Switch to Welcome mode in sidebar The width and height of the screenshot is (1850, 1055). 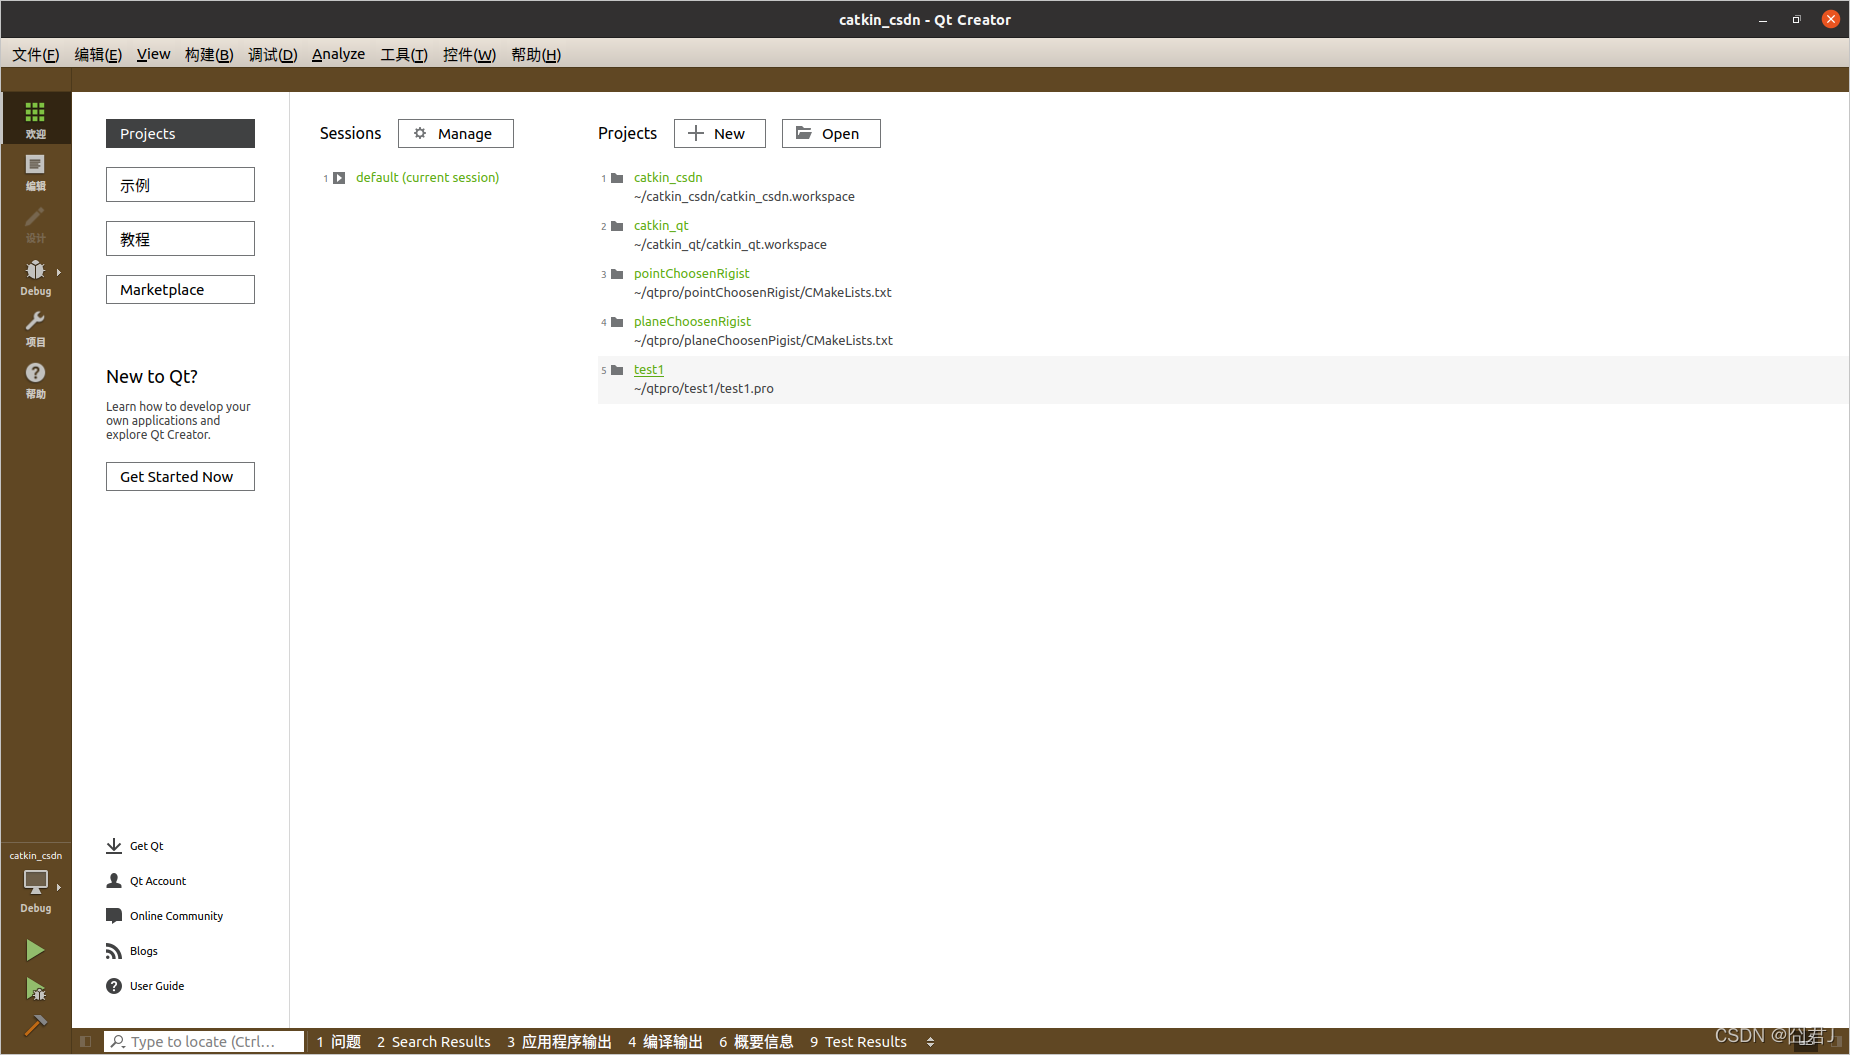tap(35, 119)
